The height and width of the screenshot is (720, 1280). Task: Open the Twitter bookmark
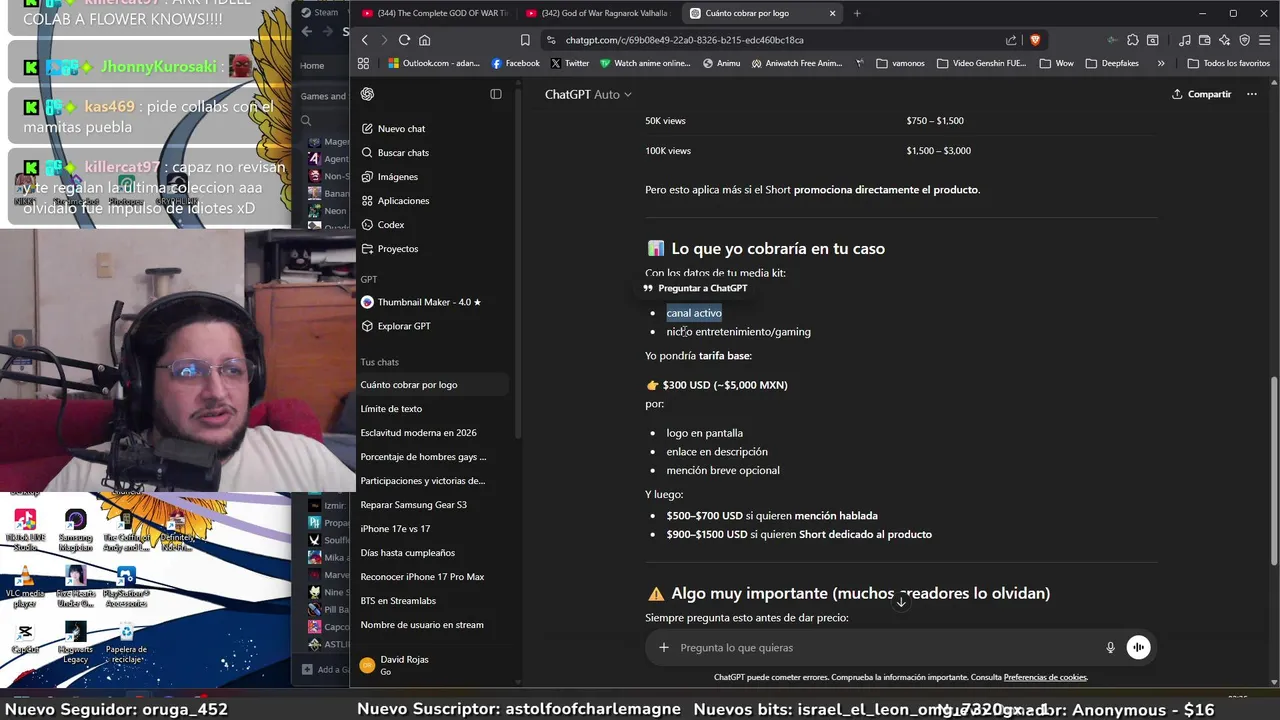570,63
